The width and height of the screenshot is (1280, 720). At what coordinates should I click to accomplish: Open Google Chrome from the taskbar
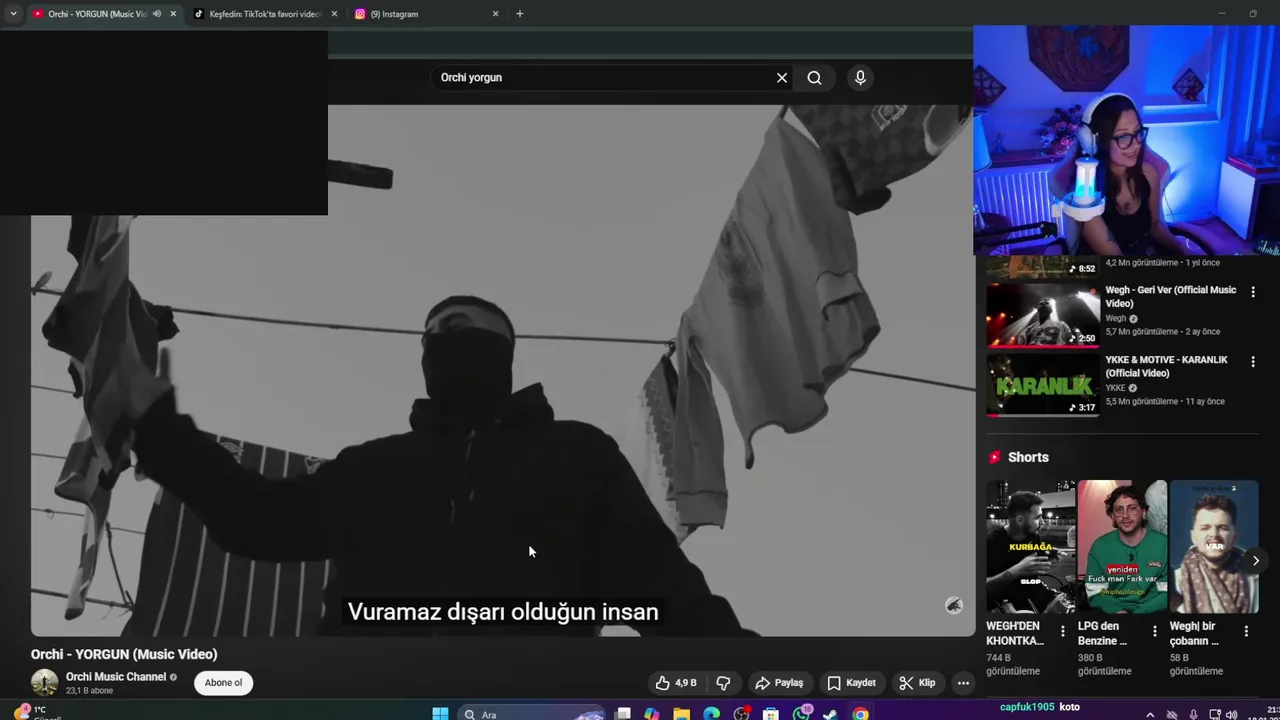click(860, 713)
